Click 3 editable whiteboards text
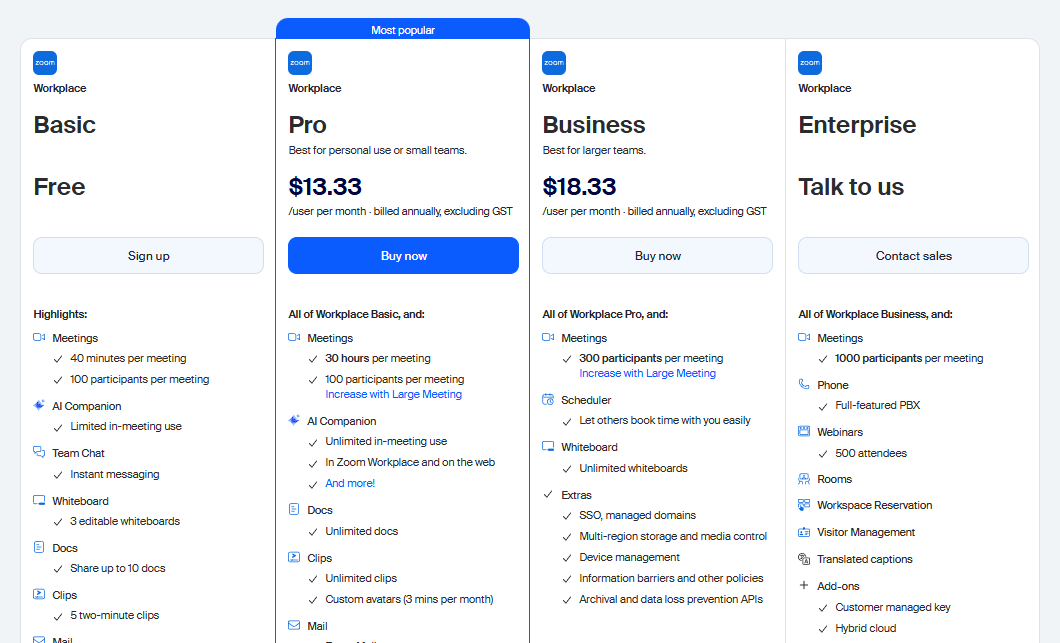Screen dimensions: 1060x643 [125, 521]
